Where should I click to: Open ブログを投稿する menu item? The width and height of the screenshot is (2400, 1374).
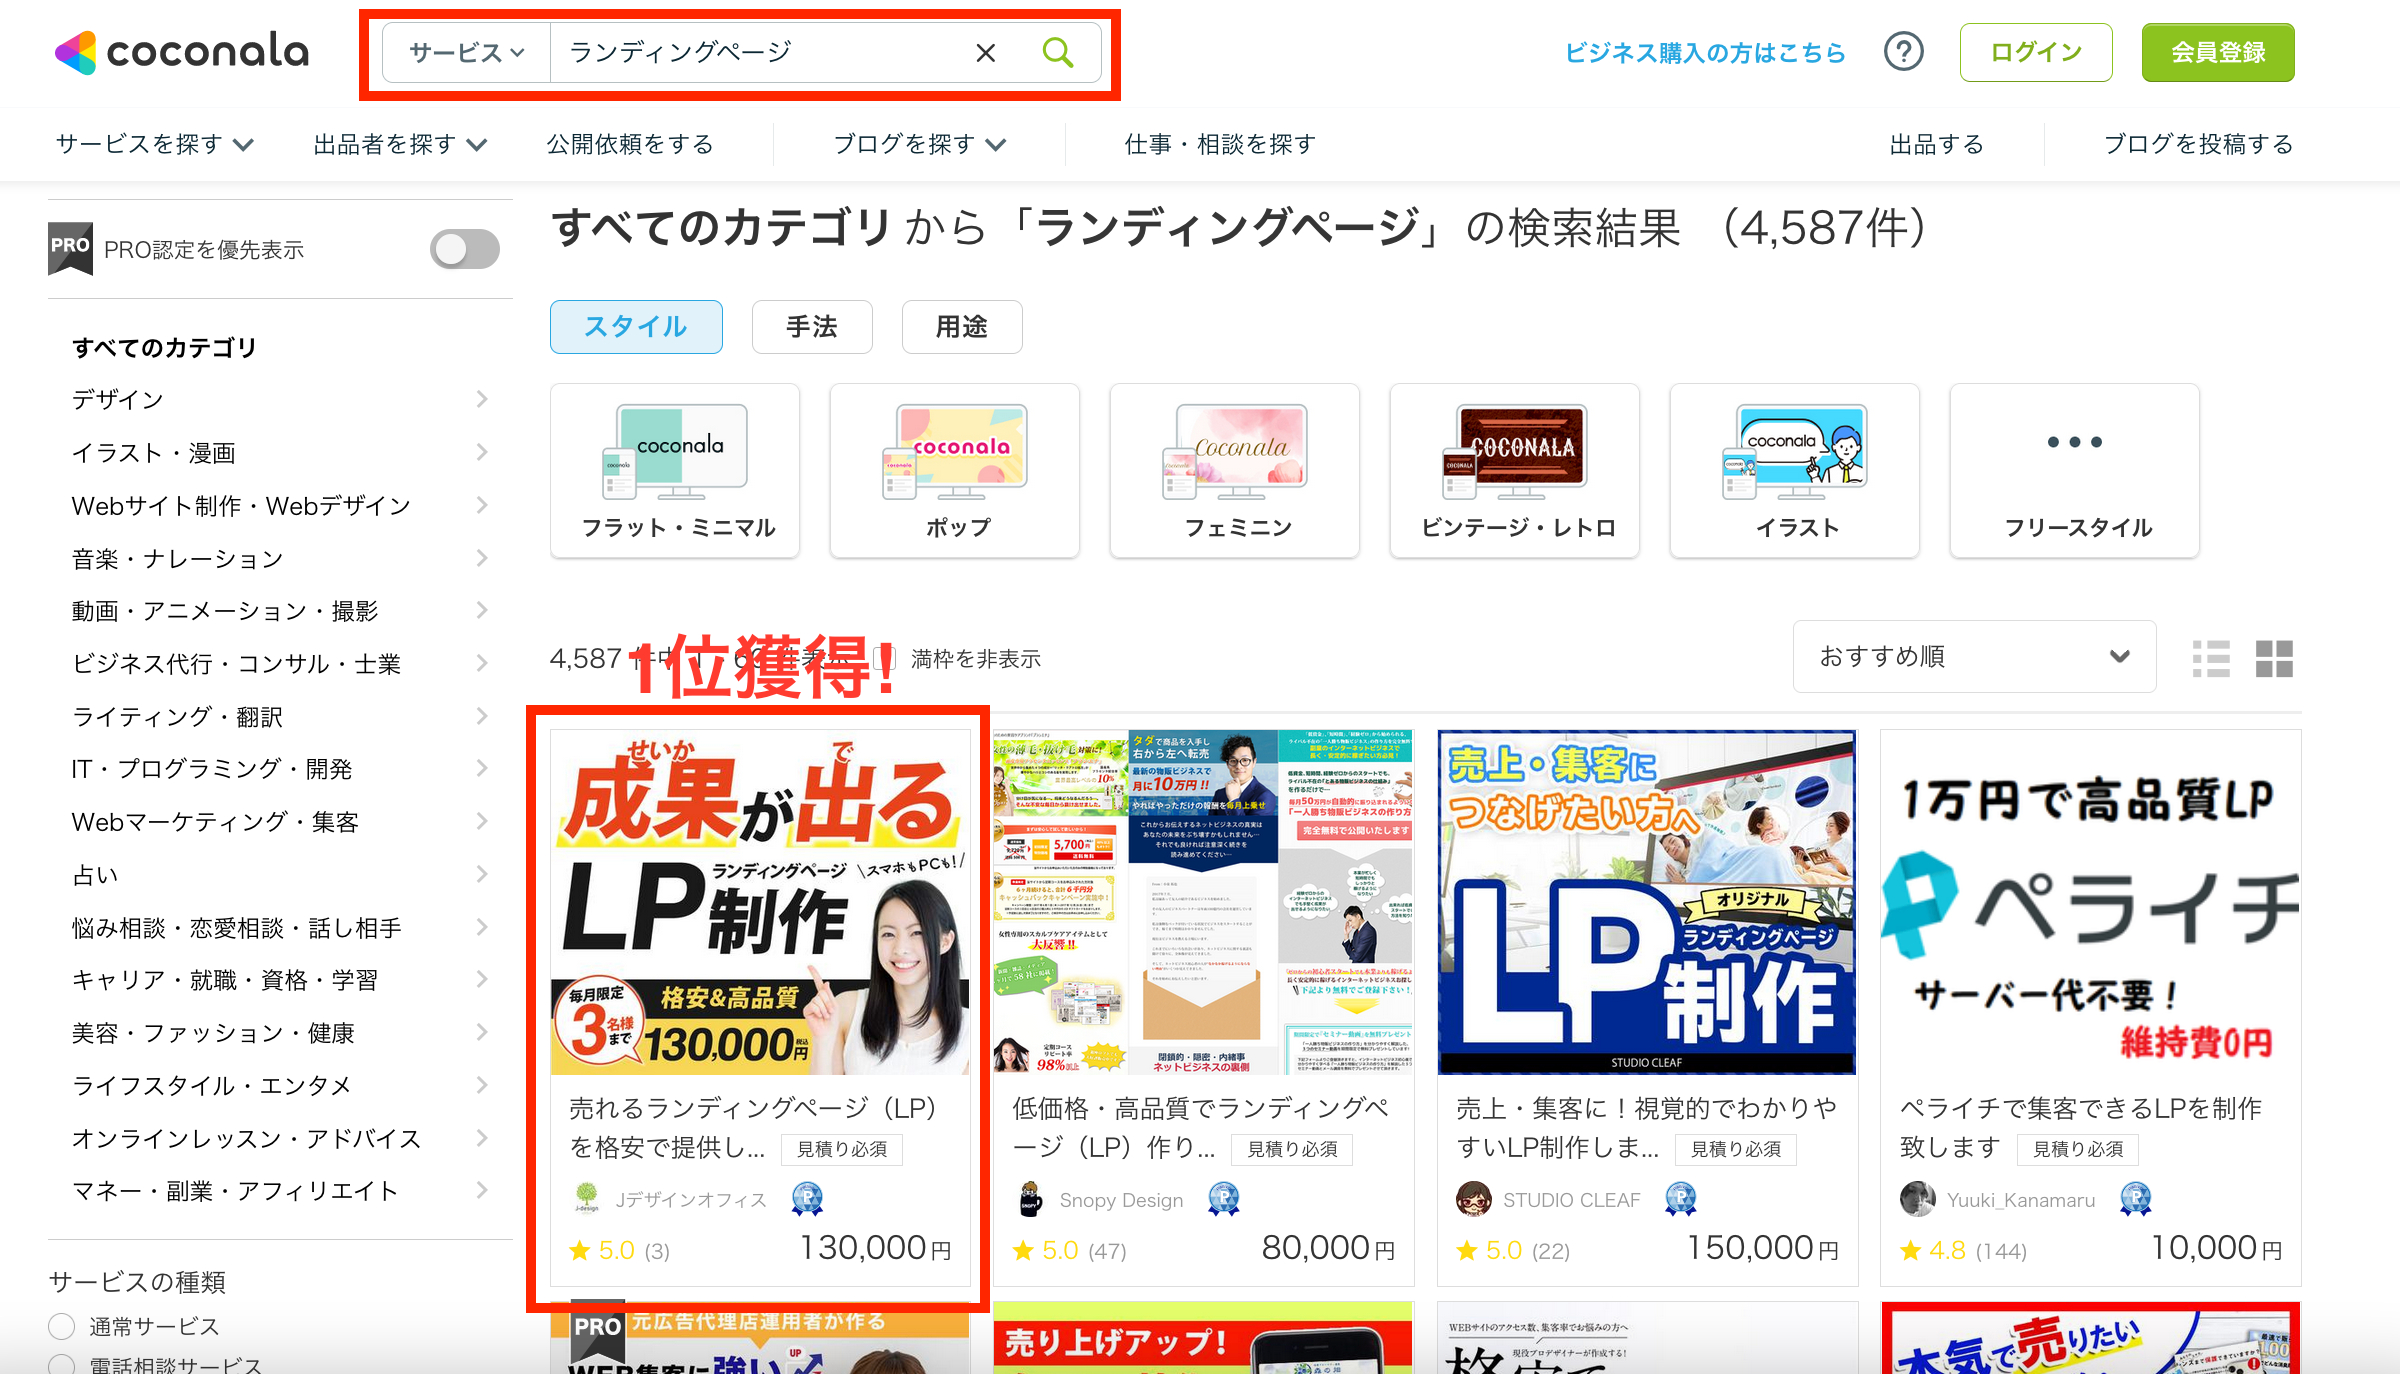pos(2198,144)
